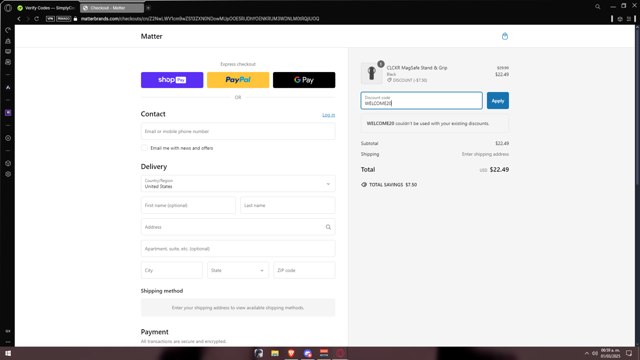This screenshot has width=640, height=360.
Task: Click the taskbar clock and date
Action: coord(610,353)
